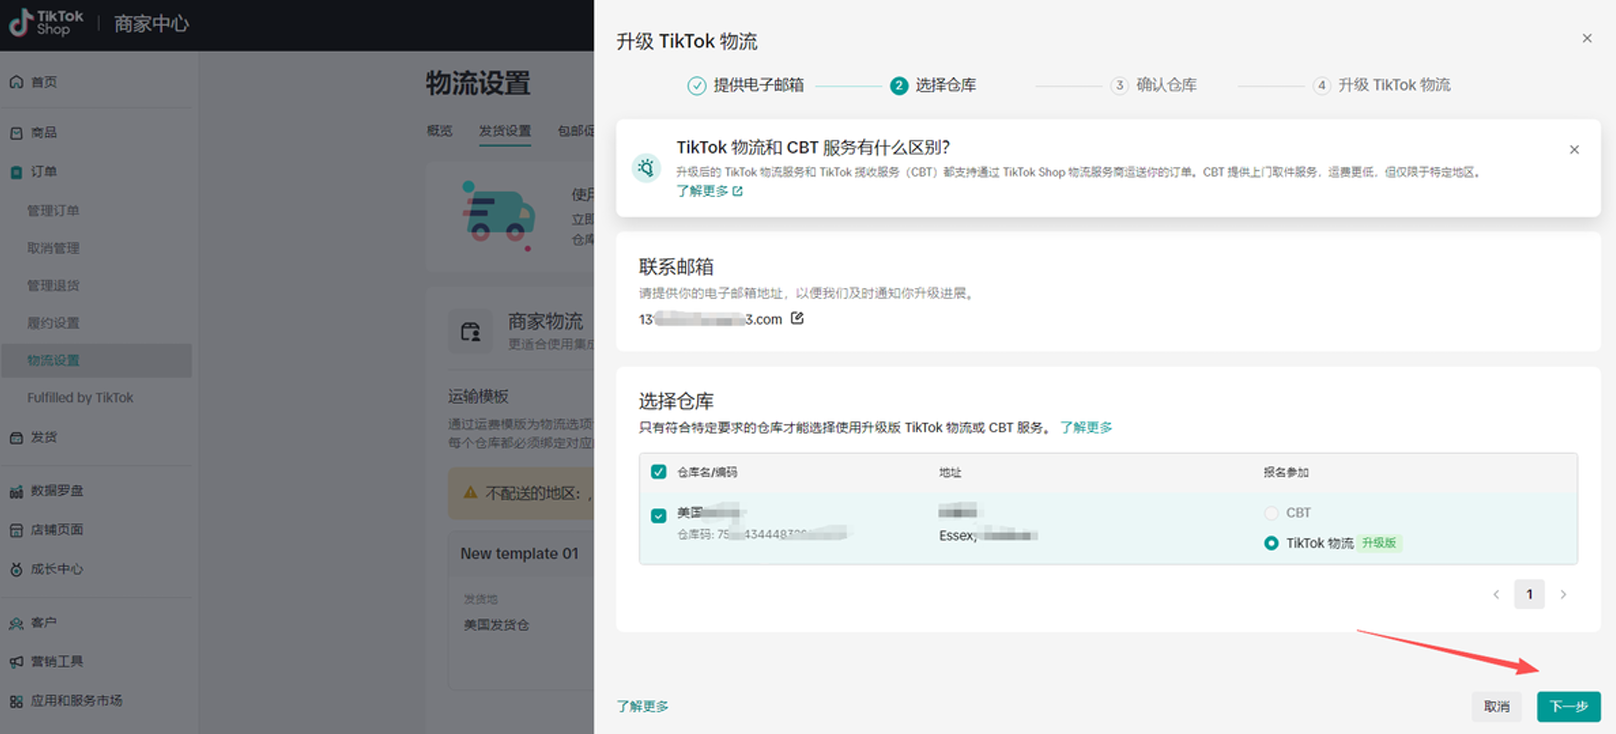Screen dimensions: 1616x734
Task: Click the products (商品) sidebar icon
Action: pos(16,133)
